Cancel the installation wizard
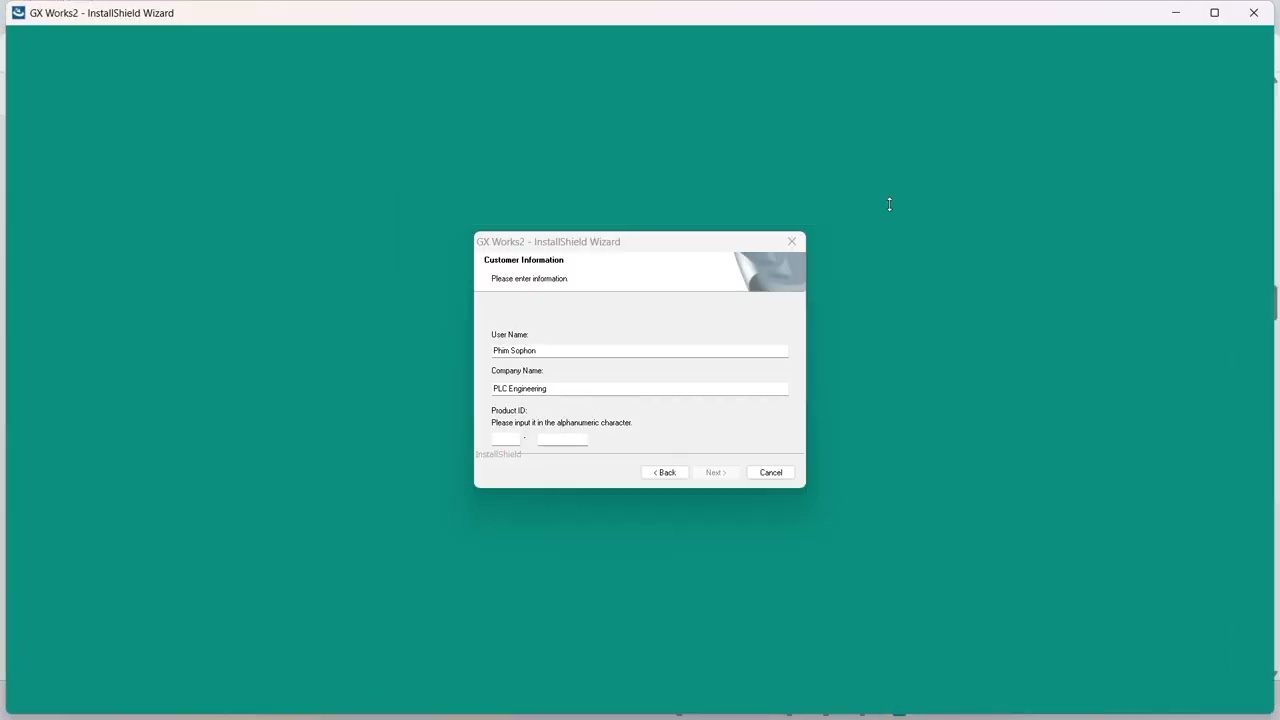1280x720 pixels. tap(771, 473)
